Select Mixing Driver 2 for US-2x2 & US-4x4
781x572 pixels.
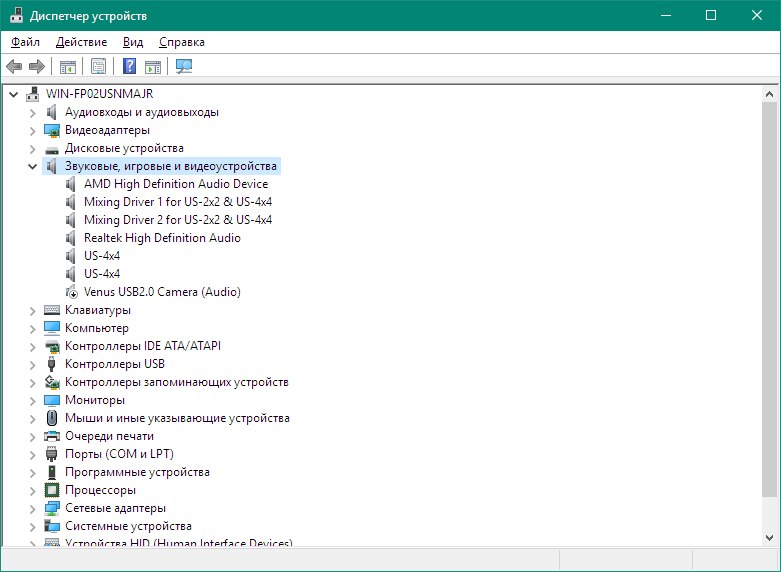tap(178, 220)
